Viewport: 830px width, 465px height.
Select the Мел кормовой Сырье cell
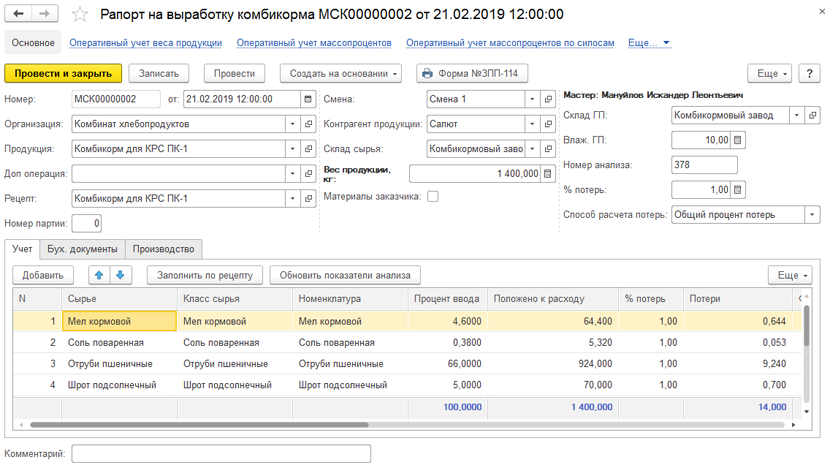point(120,321)
